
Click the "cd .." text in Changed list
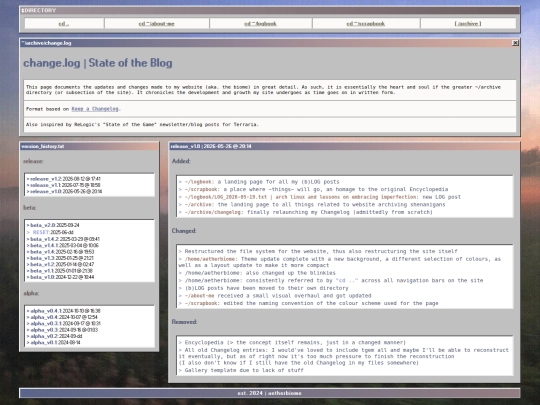347,280
